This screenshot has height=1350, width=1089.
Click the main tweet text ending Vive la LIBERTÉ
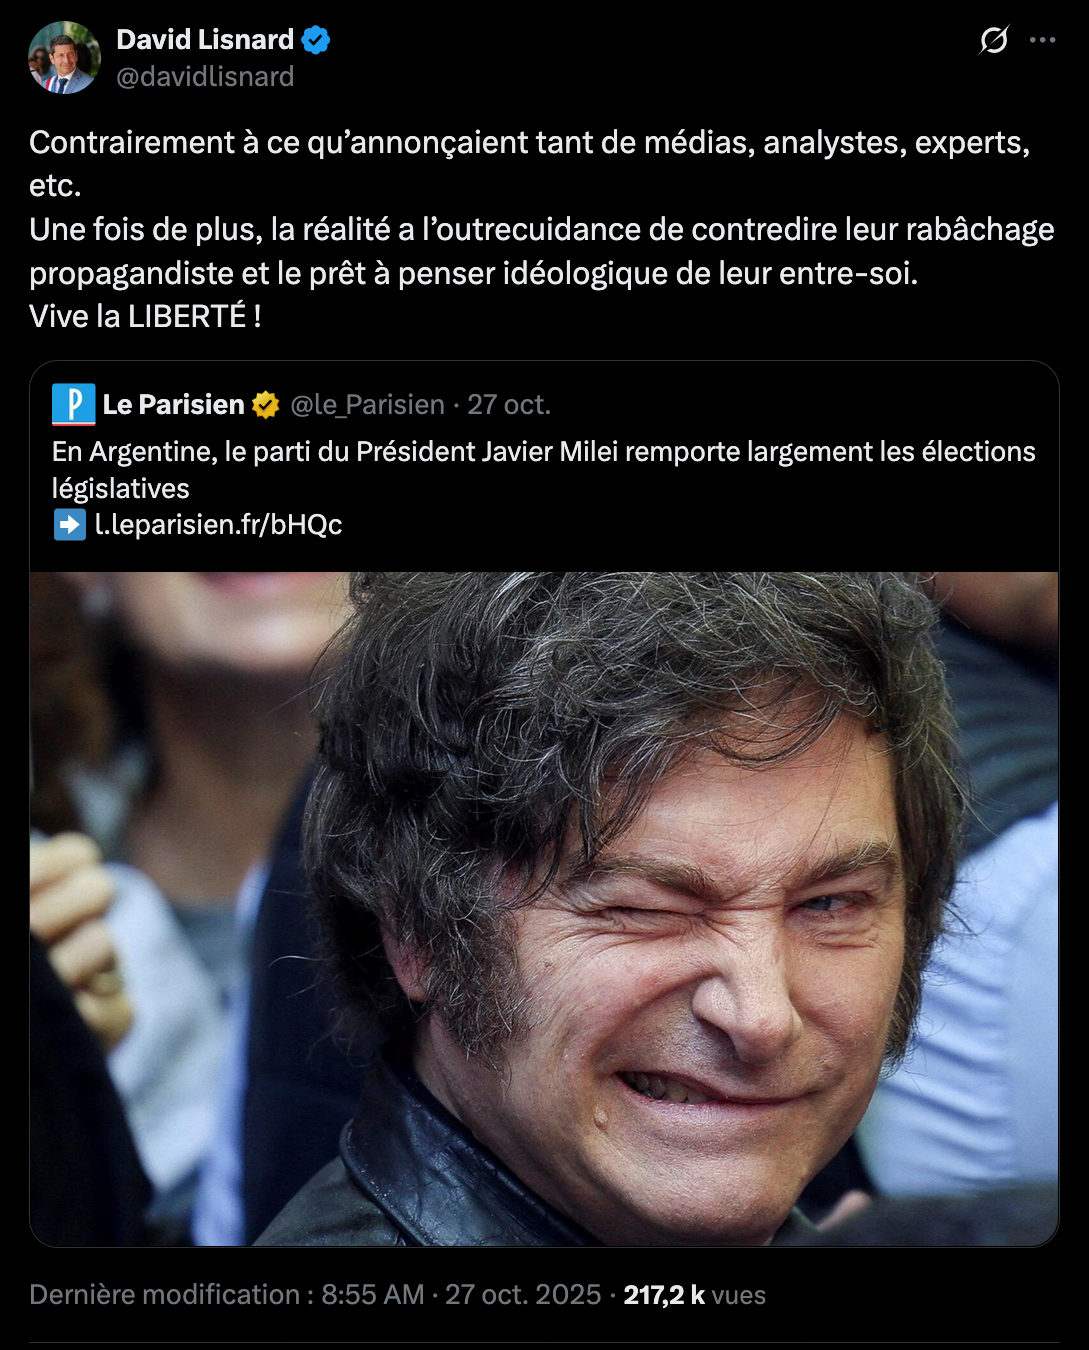point(542,229)
